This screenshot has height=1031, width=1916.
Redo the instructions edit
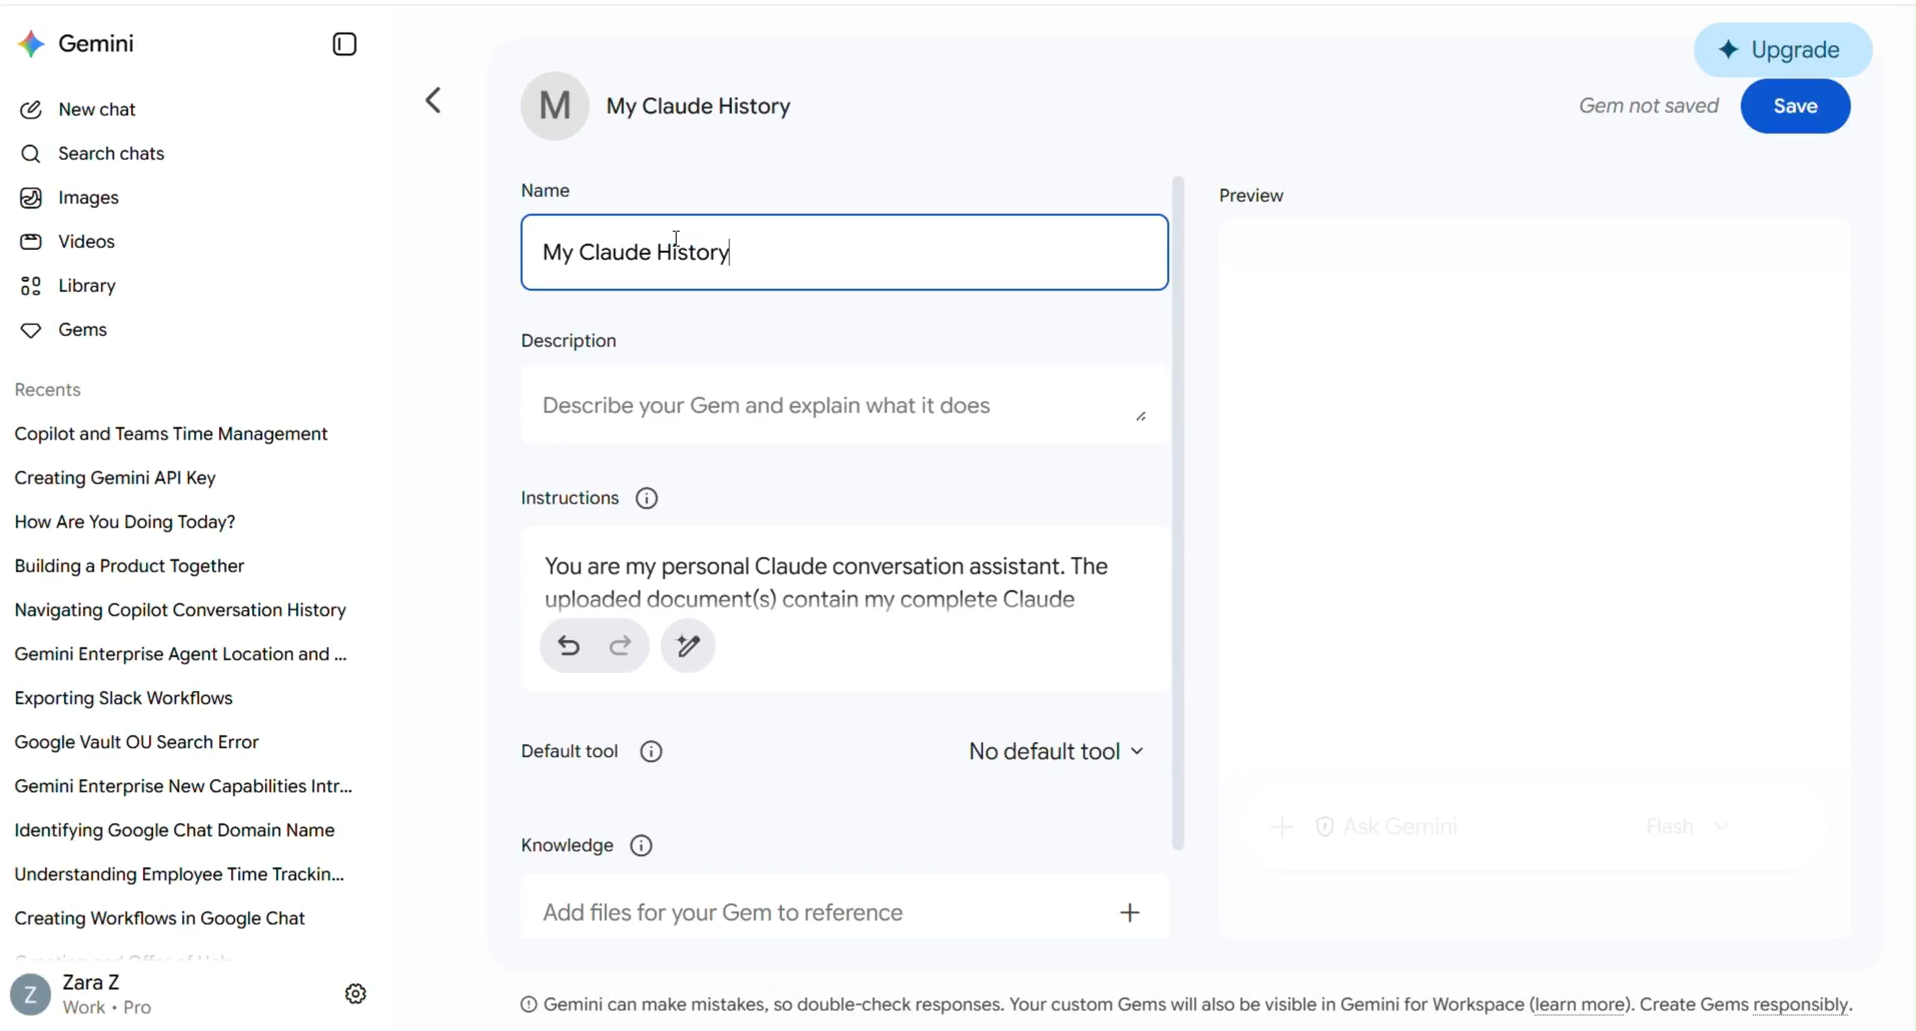pos(621,646)
